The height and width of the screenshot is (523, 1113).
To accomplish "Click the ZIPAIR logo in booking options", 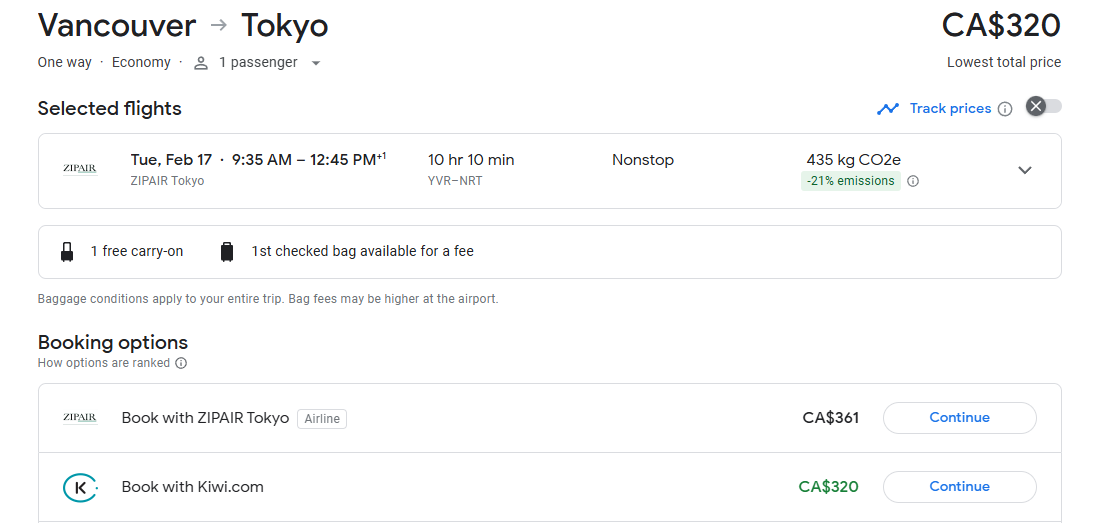I will [80, 418].
